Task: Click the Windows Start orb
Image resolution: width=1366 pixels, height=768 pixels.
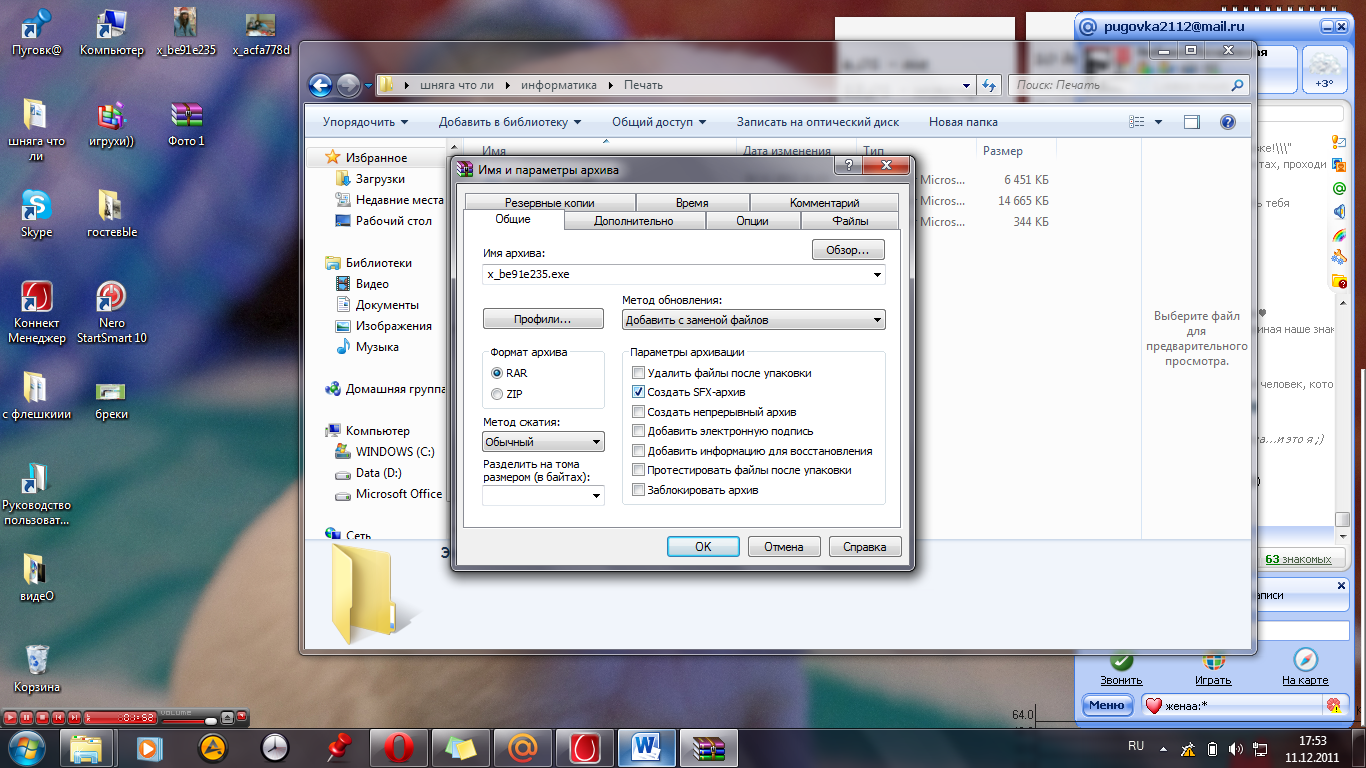Action: [x=27, y=747]
